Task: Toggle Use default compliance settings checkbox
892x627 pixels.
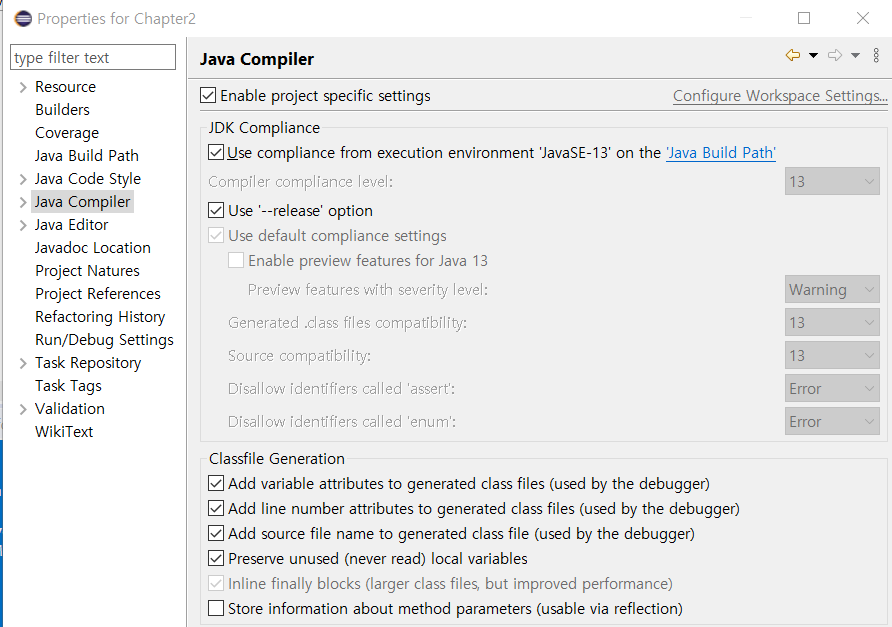Action: [x=216, y=236]
